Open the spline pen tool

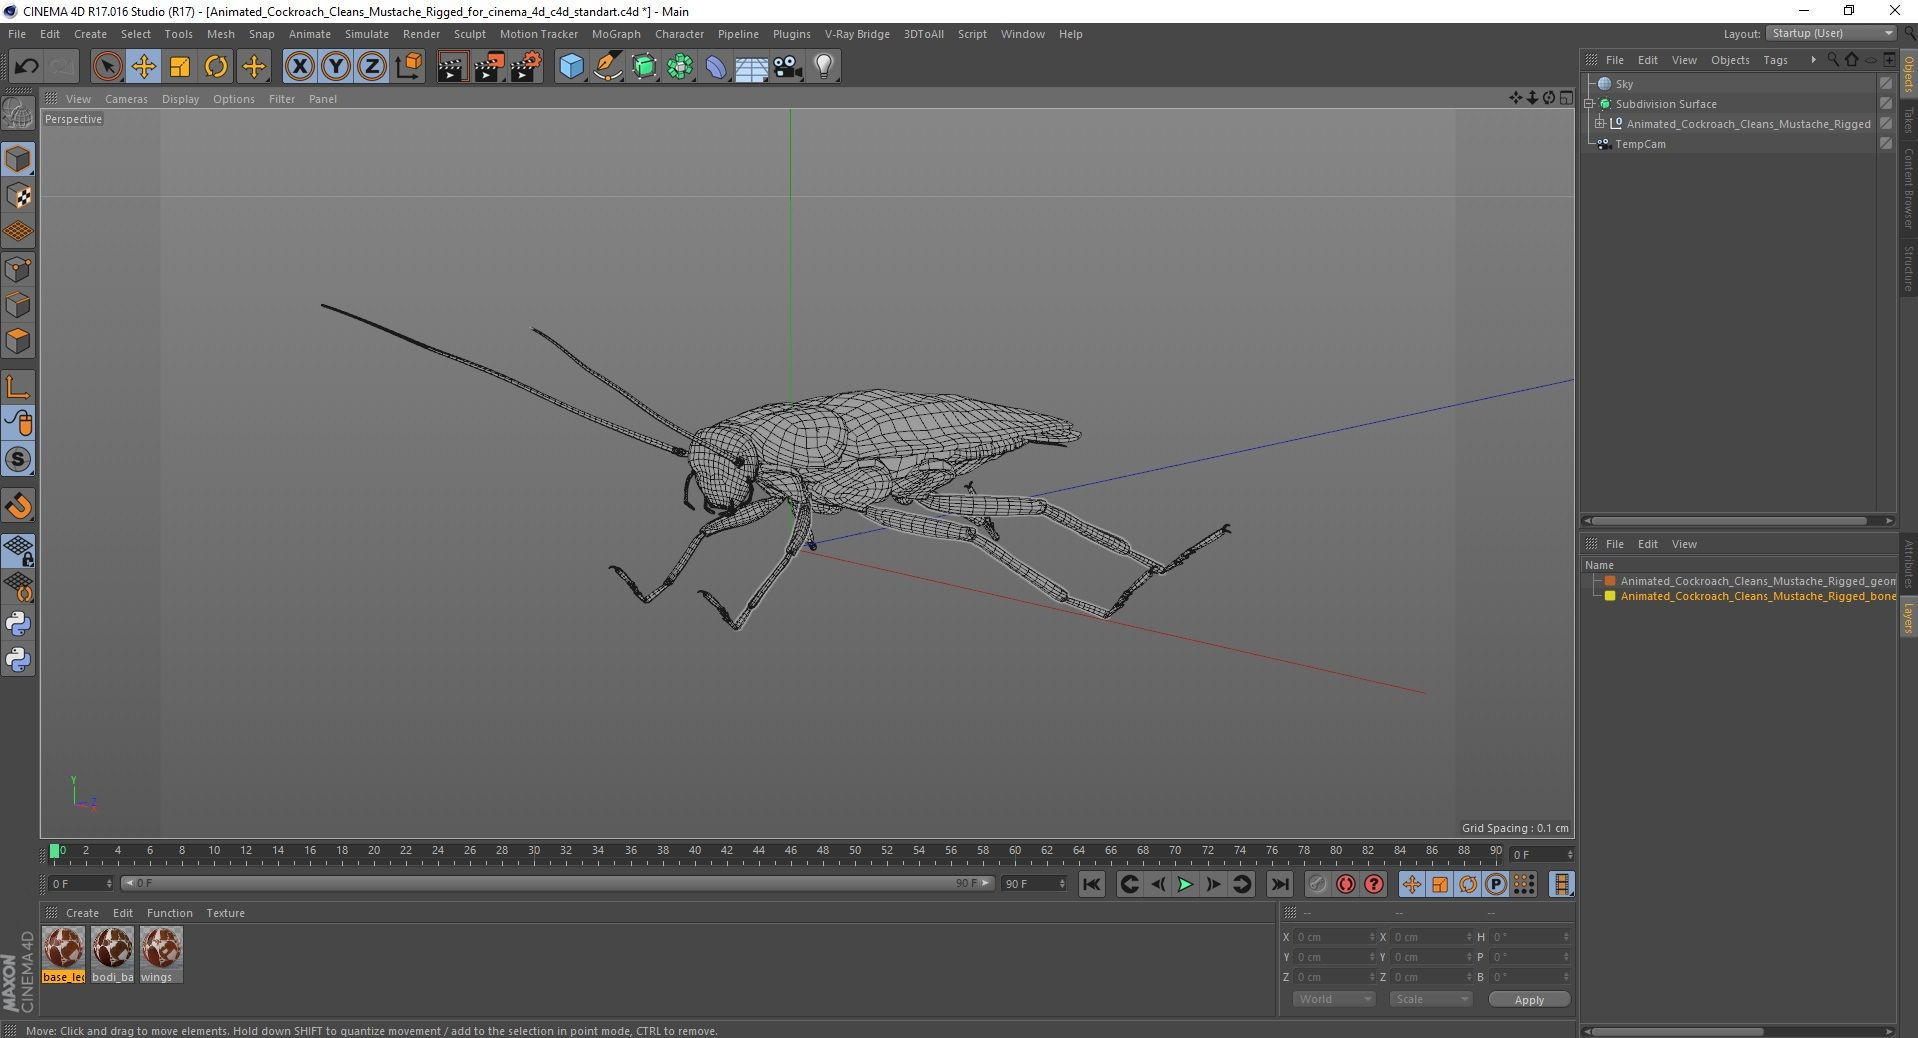[x=608, y=67]
